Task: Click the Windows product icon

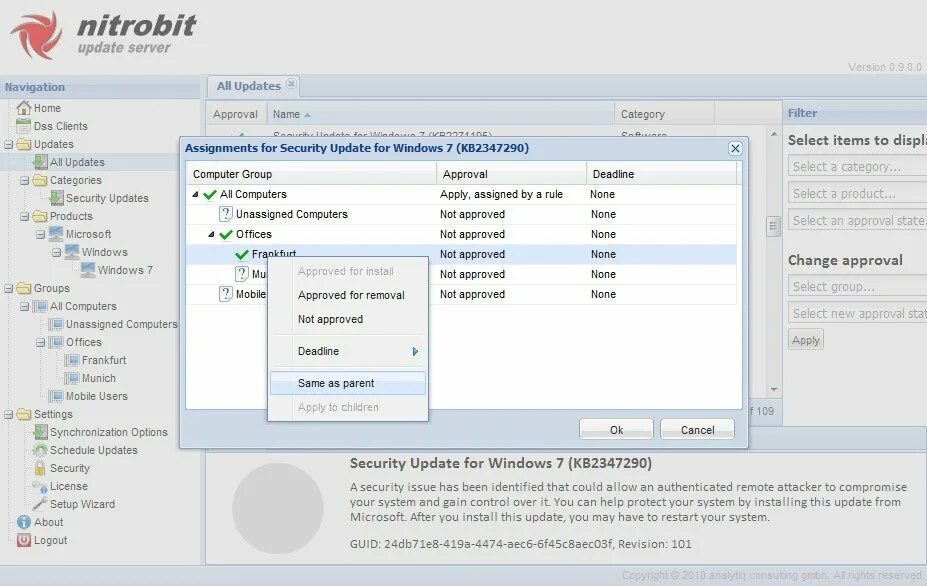Action: pos(72,252)
